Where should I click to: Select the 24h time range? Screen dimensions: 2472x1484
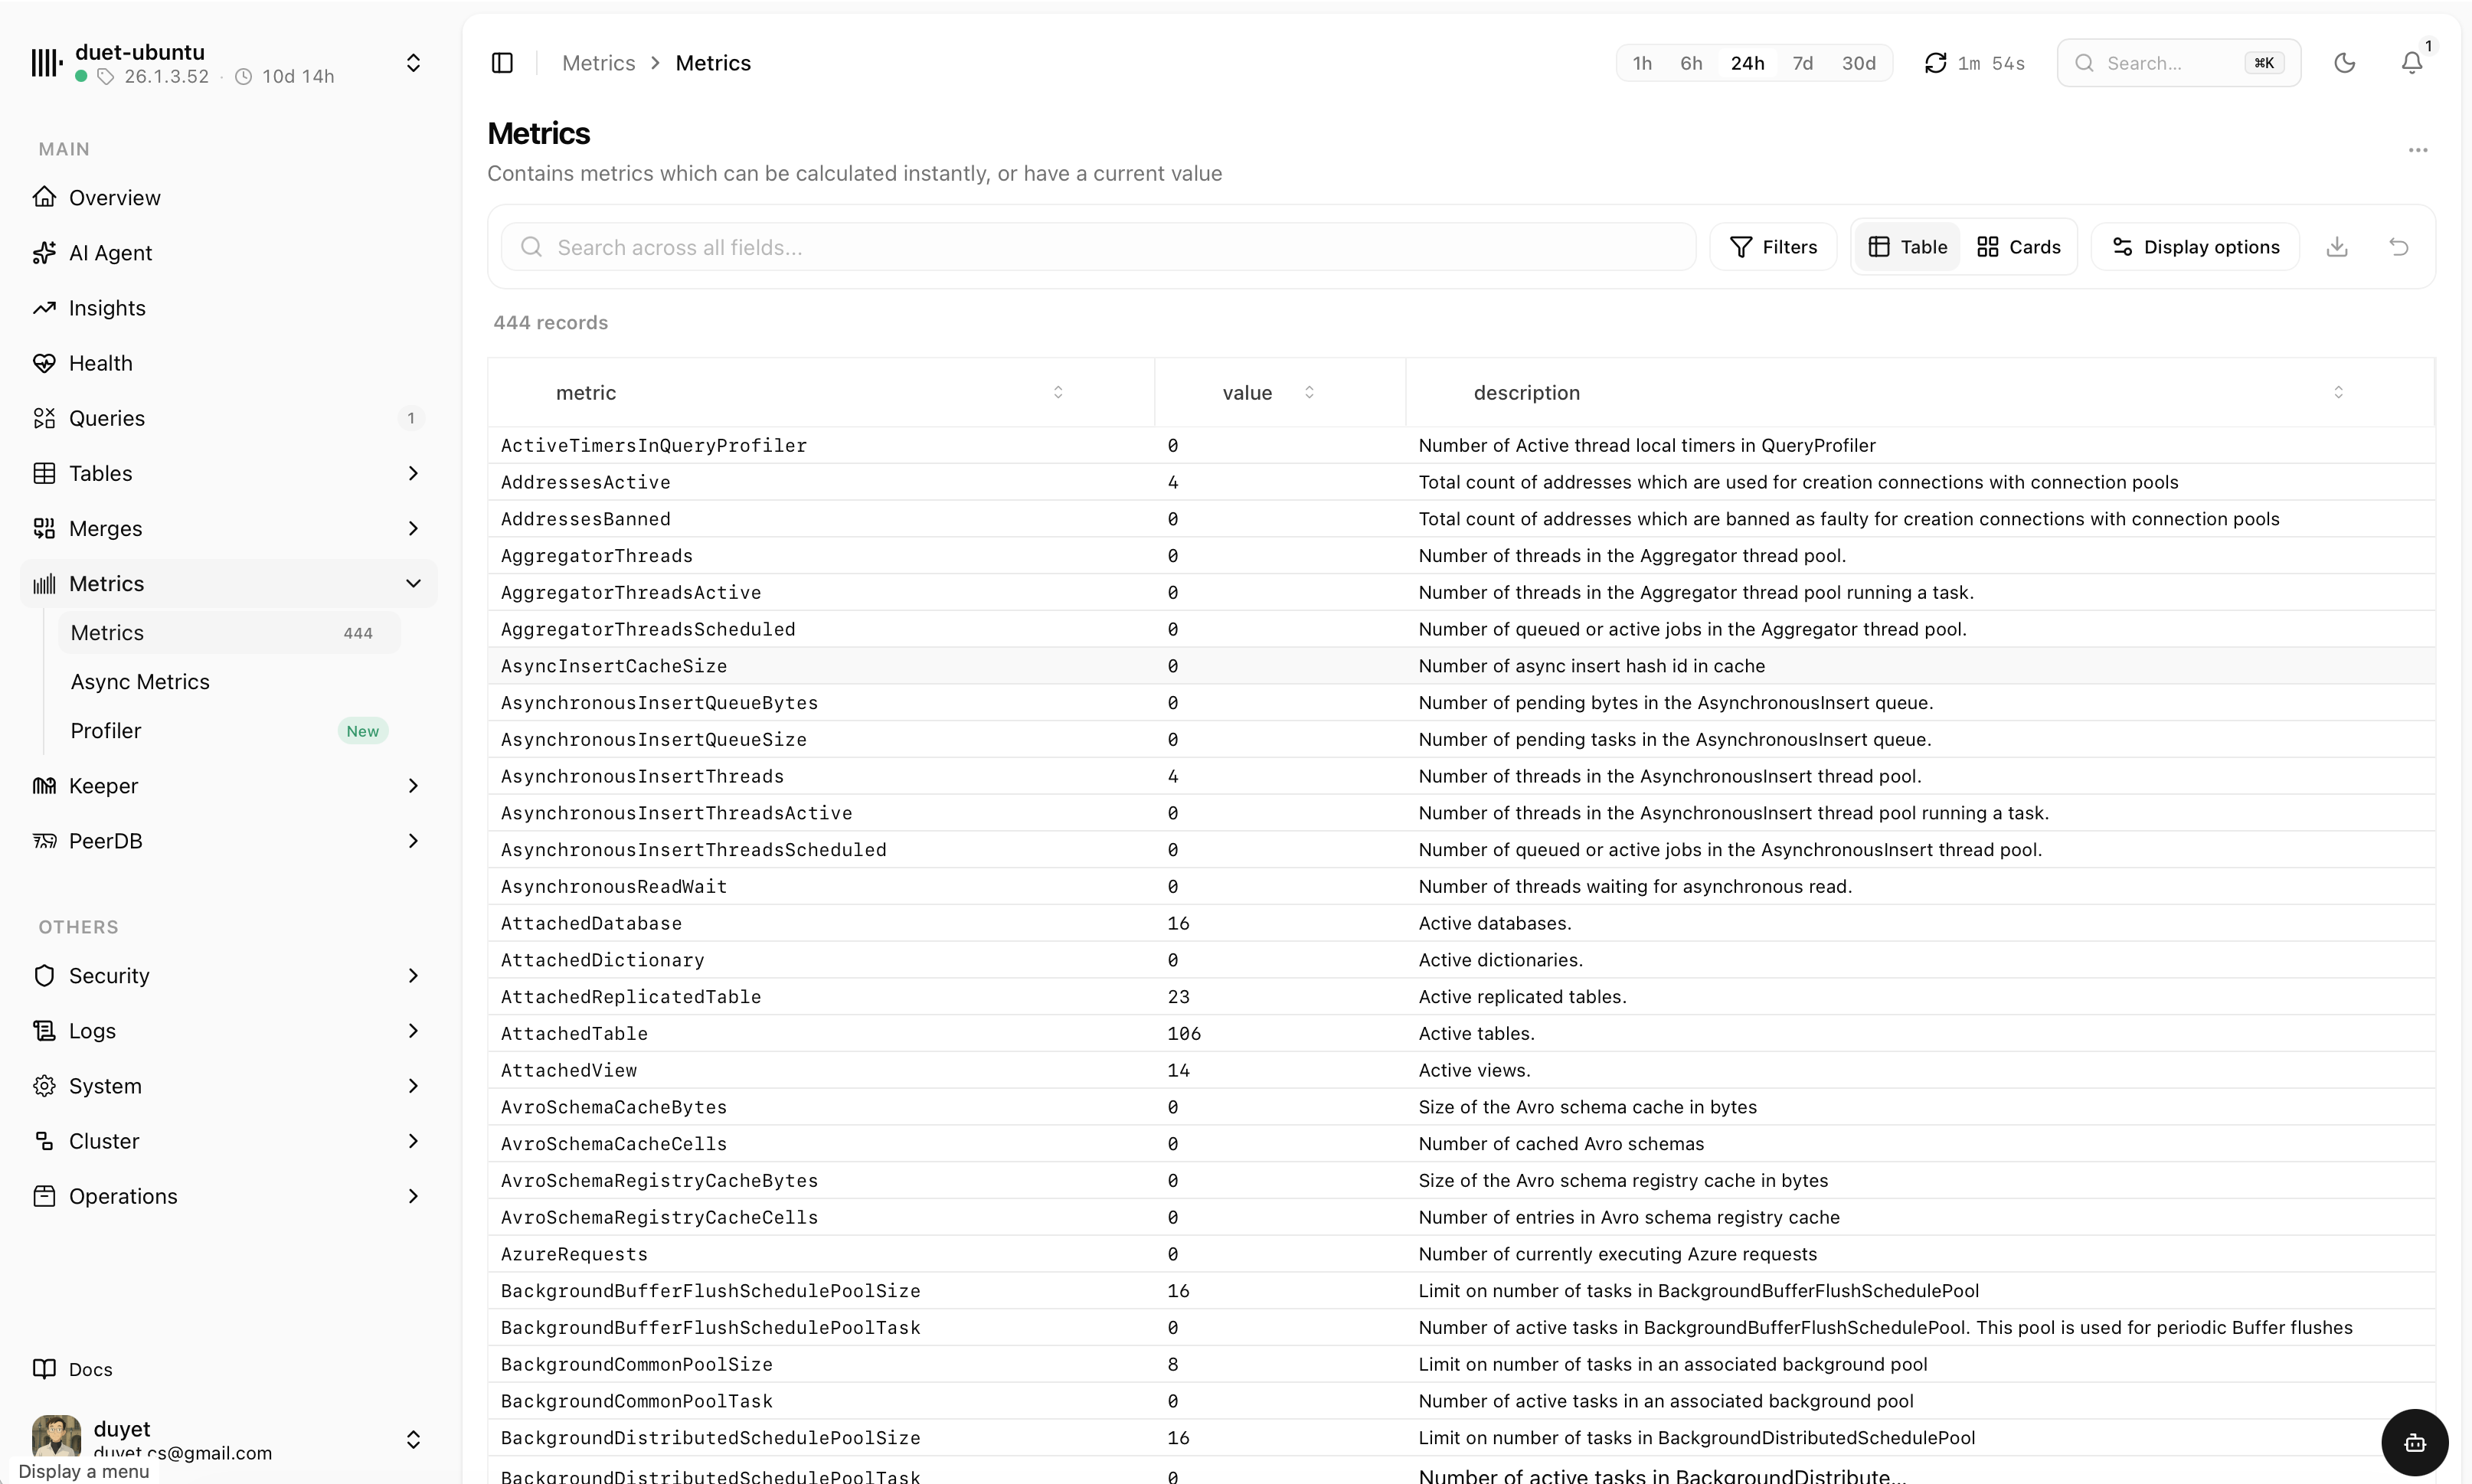pyautogui.click(x=1747, y=63)
